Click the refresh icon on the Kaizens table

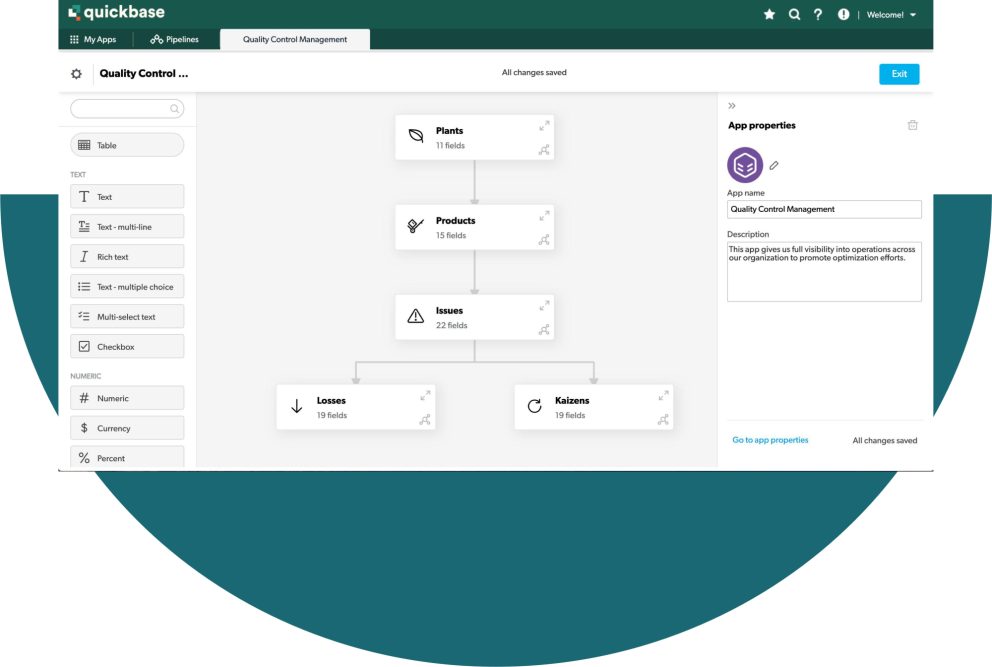pos(533,406)
